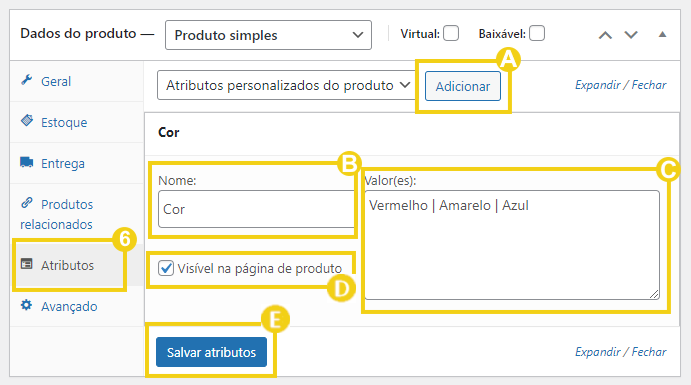Image resolution: width=691 pixels, height=385 pixels.
Task: Open Atributos personalizados do produto dropdown
Action: click(286, 85)
